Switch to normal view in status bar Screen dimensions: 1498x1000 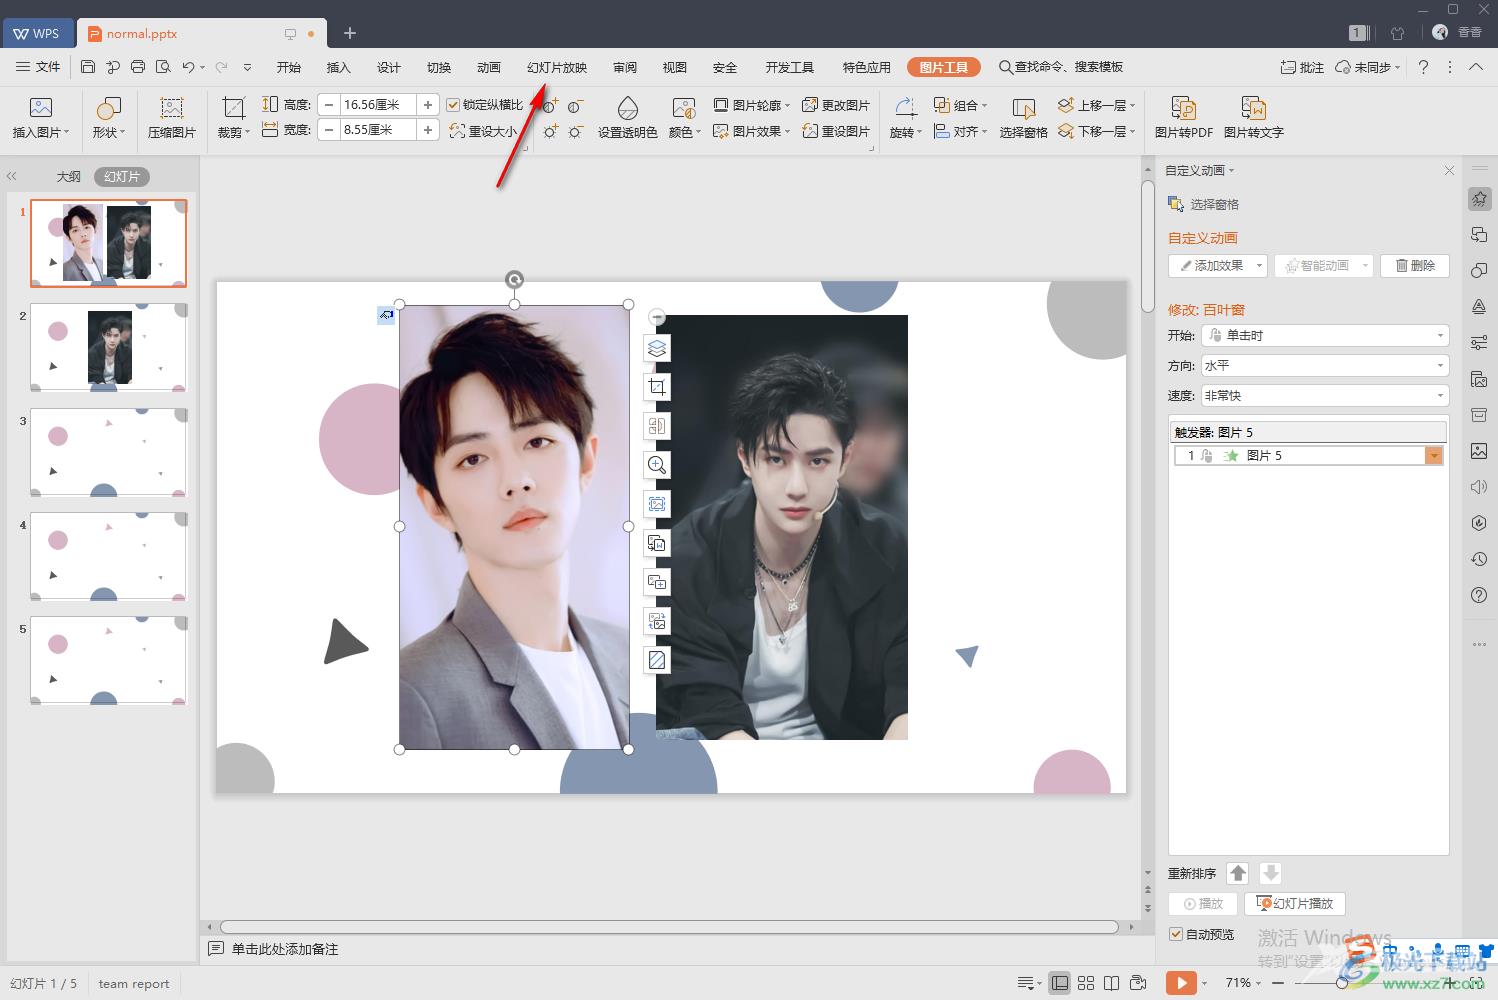(x=1060, y=983)
